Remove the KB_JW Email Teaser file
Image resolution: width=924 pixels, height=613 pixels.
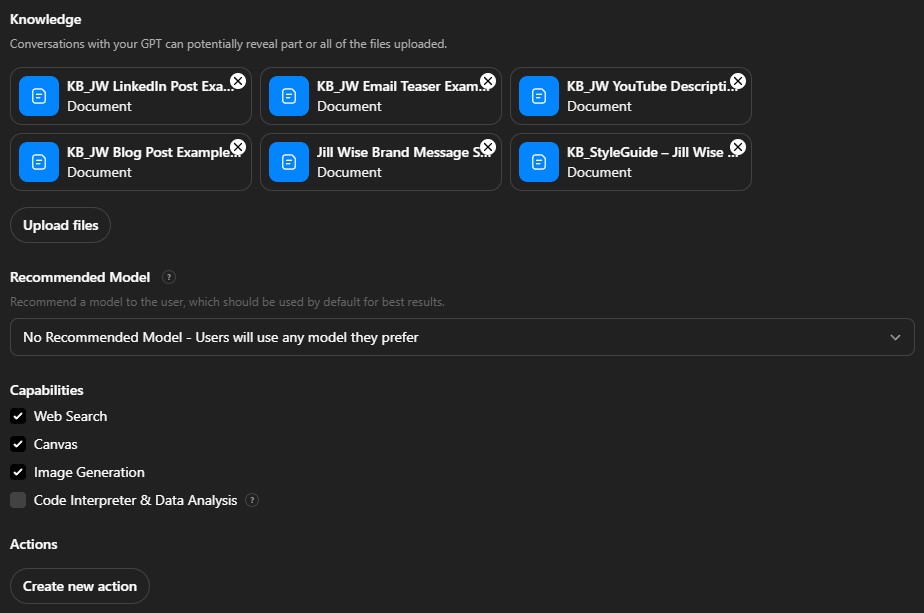(x=488, y=81)
